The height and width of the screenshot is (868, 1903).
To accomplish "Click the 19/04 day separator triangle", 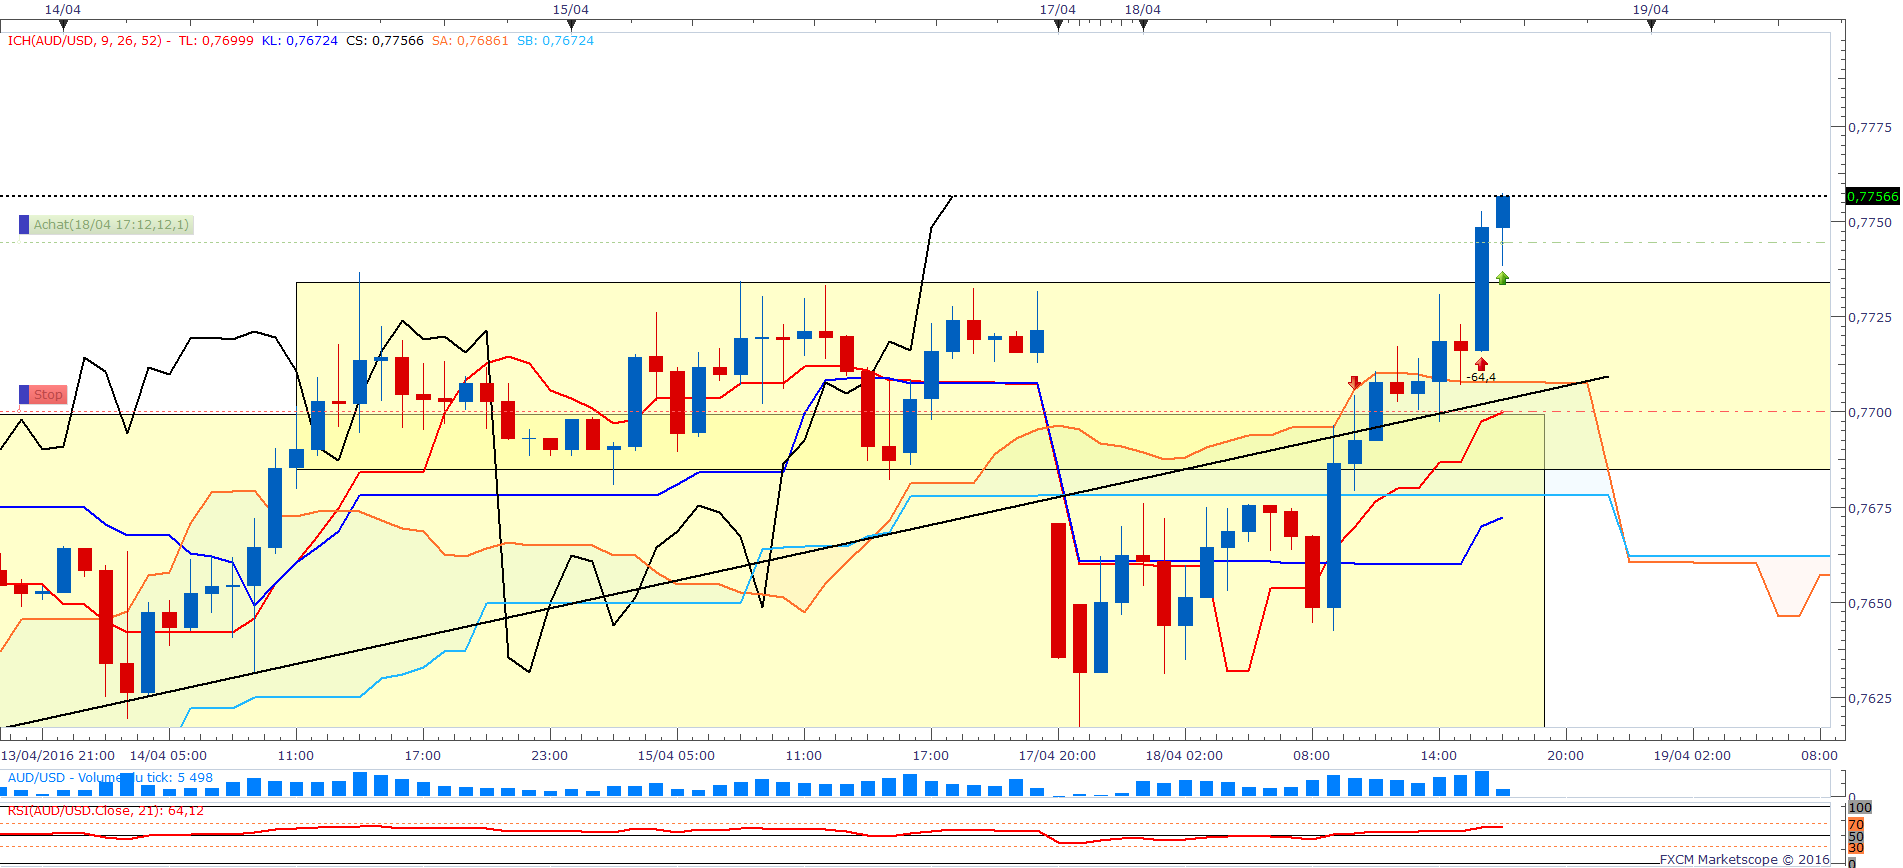I will pyautogui.click(x=1651, y=25).
